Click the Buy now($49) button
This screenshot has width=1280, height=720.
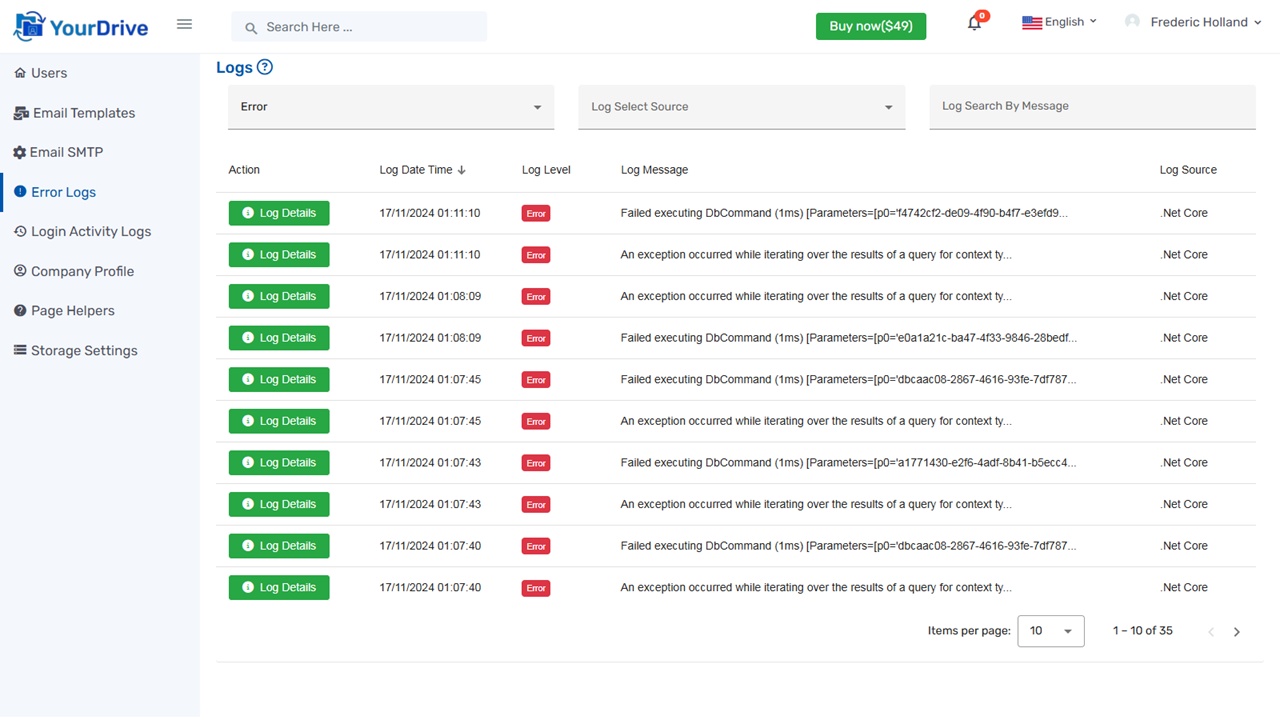tap(870, 26)
